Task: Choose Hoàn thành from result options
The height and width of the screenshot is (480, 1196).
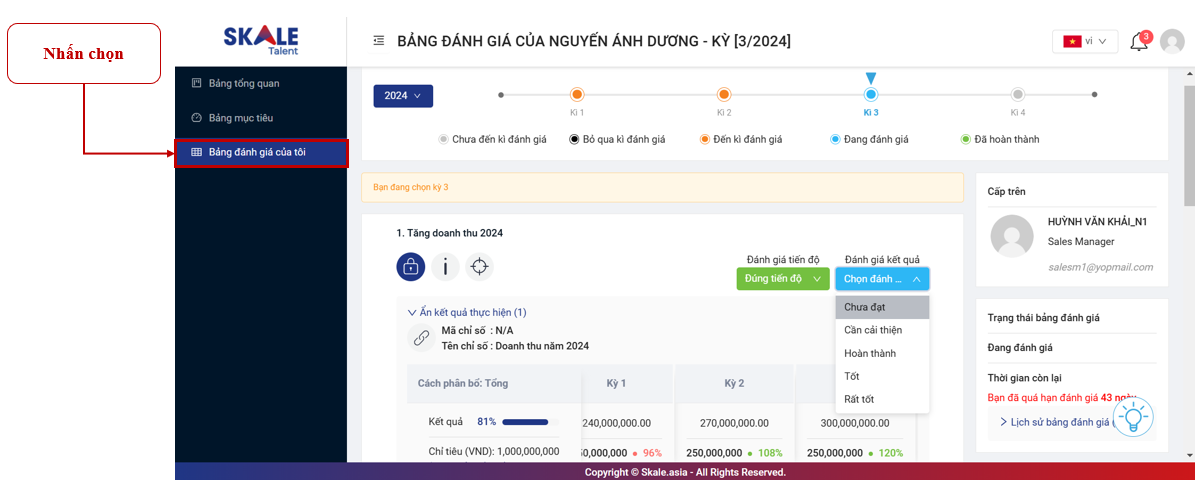Action: point(869,353)
